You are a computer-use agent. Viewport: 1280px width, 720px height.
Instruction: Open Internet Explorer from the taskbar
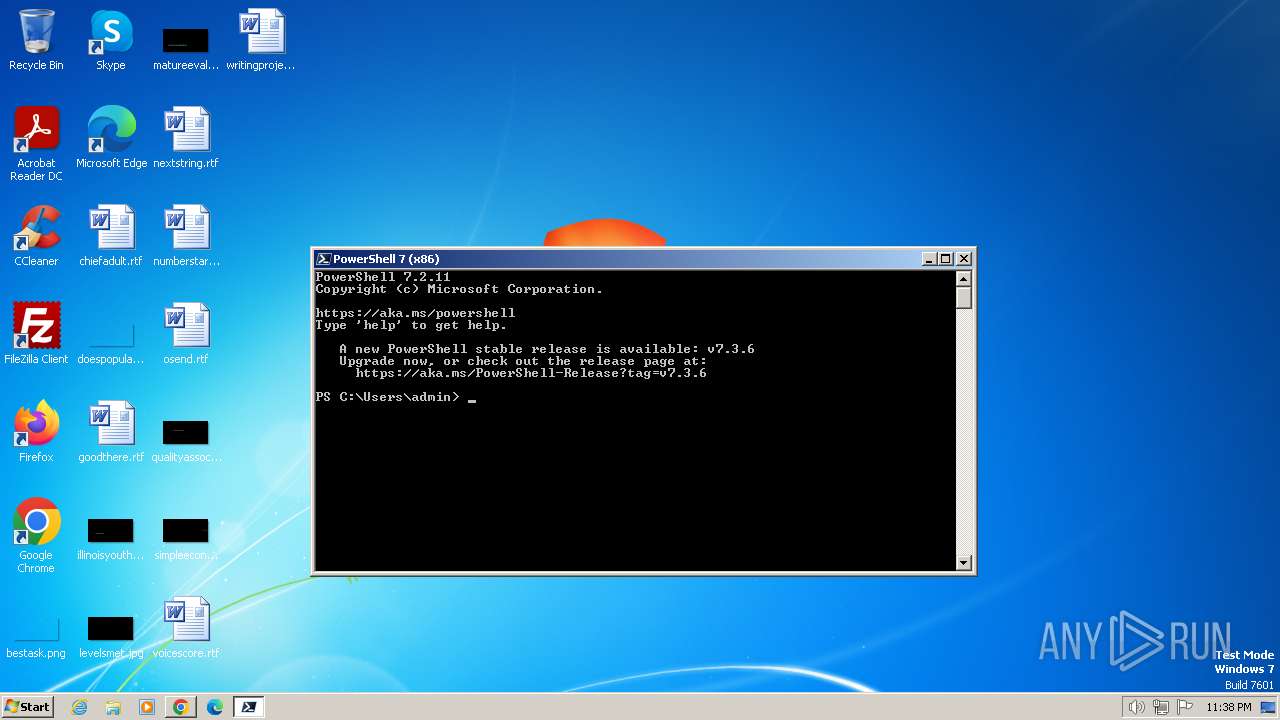pyautogui.click(x=79, y=707)
